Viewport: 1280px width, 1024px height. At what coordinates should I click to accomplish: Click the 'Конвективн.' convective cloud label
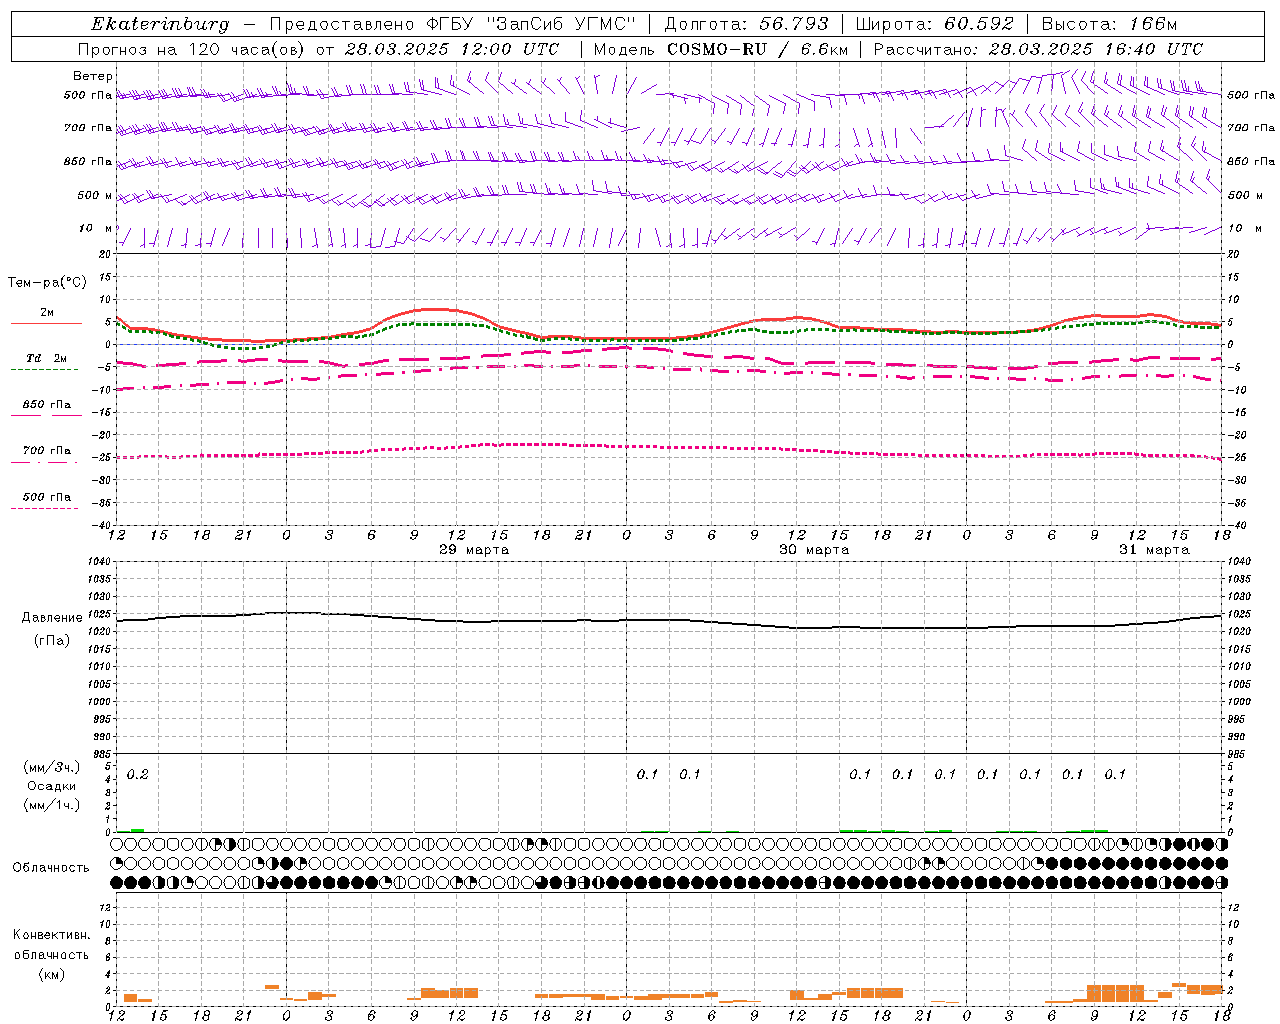pyautogui.click(x=52, y=935)
